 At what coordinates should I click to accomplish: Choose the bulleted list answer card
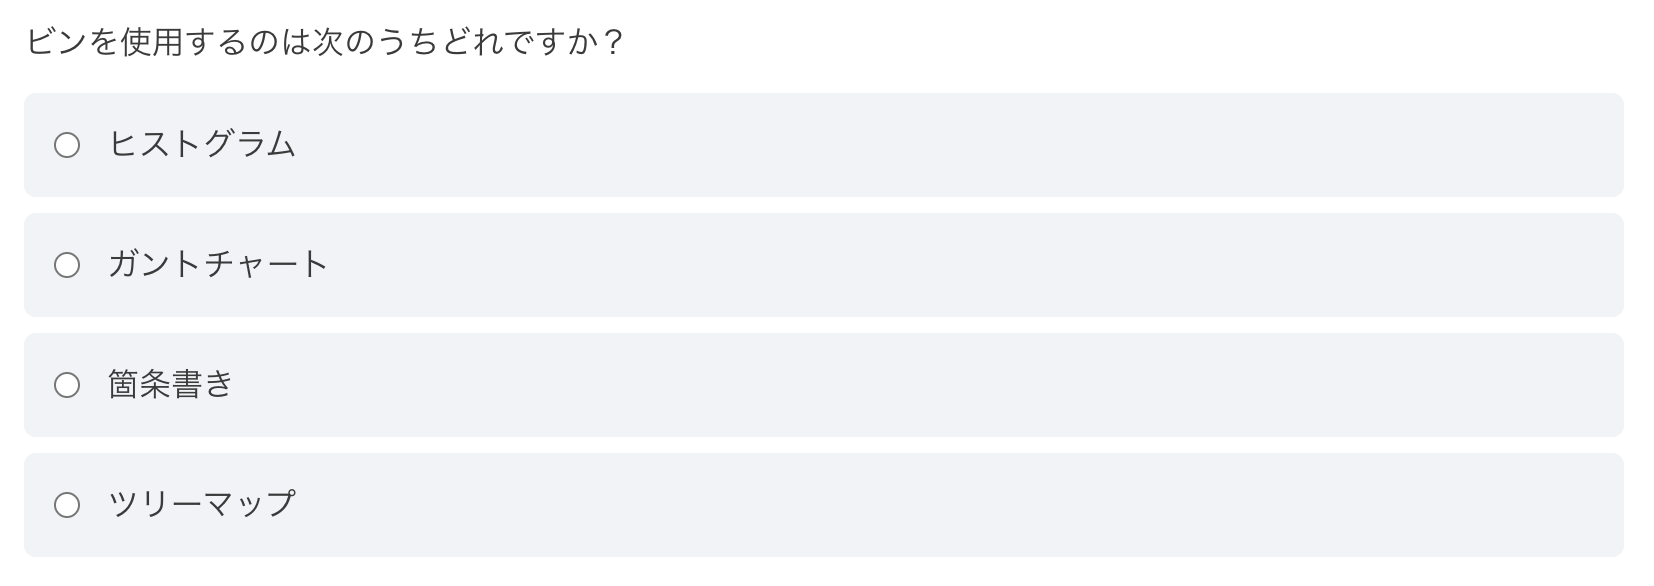[x=824, y=385]
